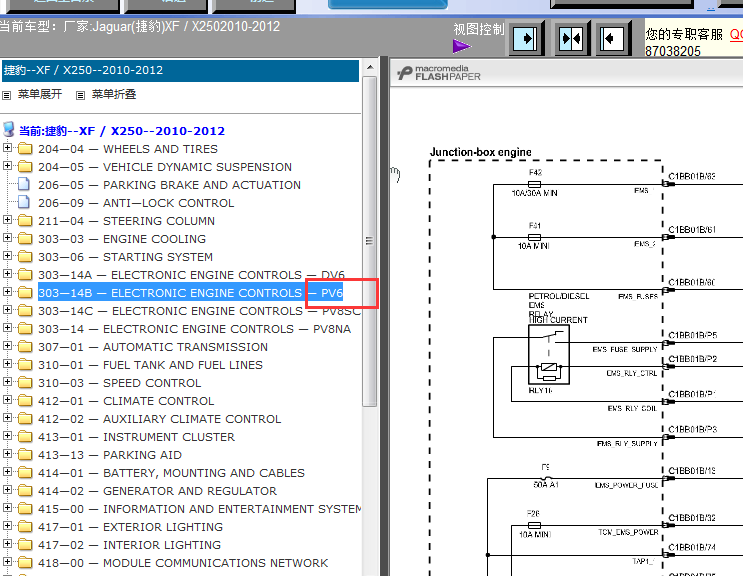Click the F42 fuse symbol in diagram
This screenshot has height=576, width=743.
(x=534, y=184)
